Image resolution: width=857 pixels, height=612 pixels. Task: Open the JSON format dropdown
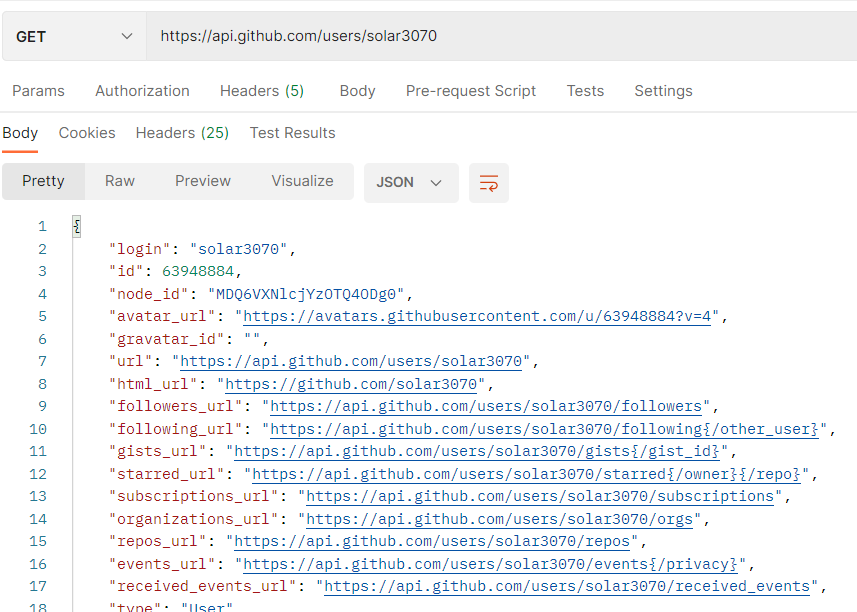point(411,183)
